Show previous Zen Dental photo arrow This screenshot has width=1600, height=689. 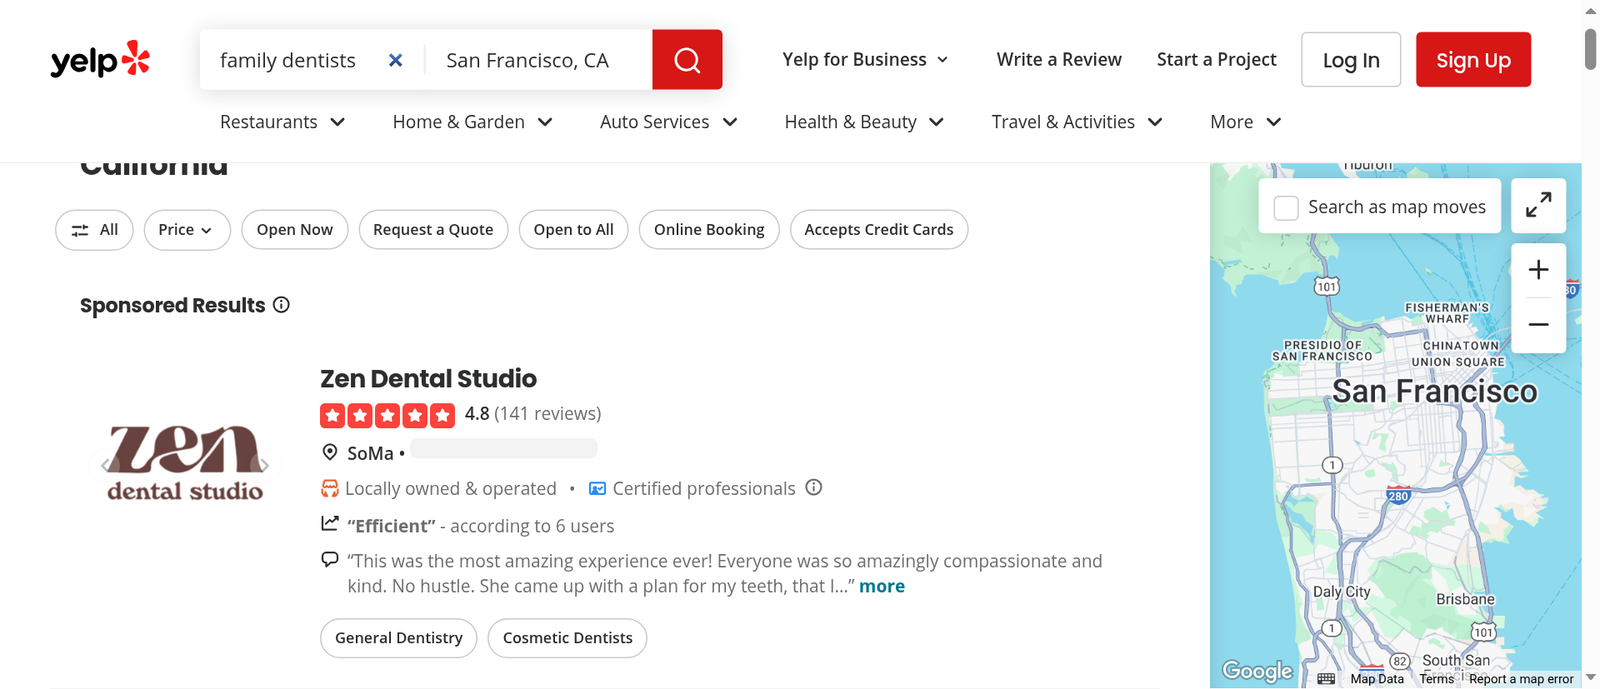tap(106, 465)
